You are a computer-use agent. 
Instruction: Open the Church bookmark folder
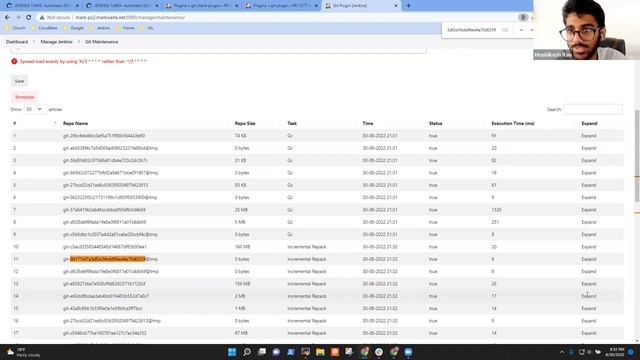(16, 28)
